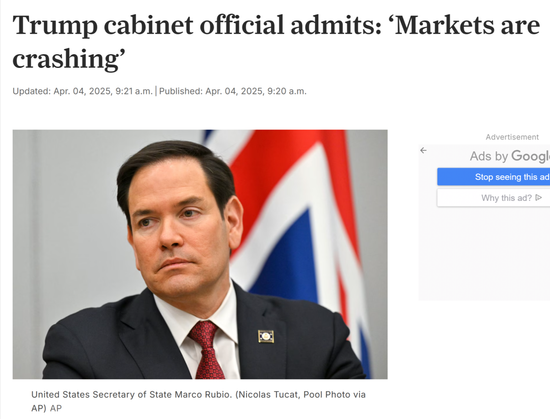Click the lapel pin in the photo
This screenshot has height=419, width=550.
[x=266, y=336]
